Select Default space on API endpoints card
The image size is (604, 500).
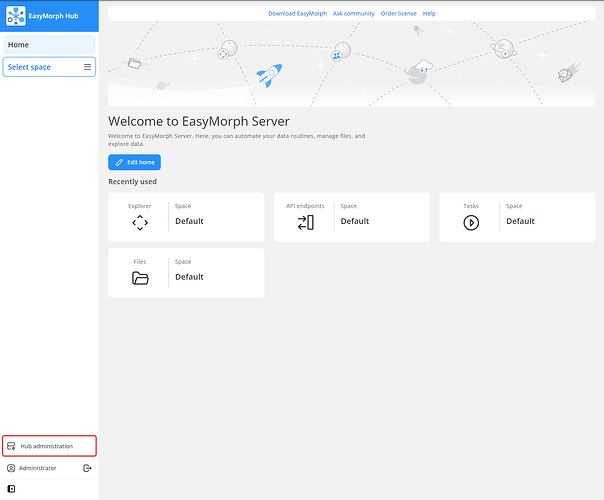[355, 221]
